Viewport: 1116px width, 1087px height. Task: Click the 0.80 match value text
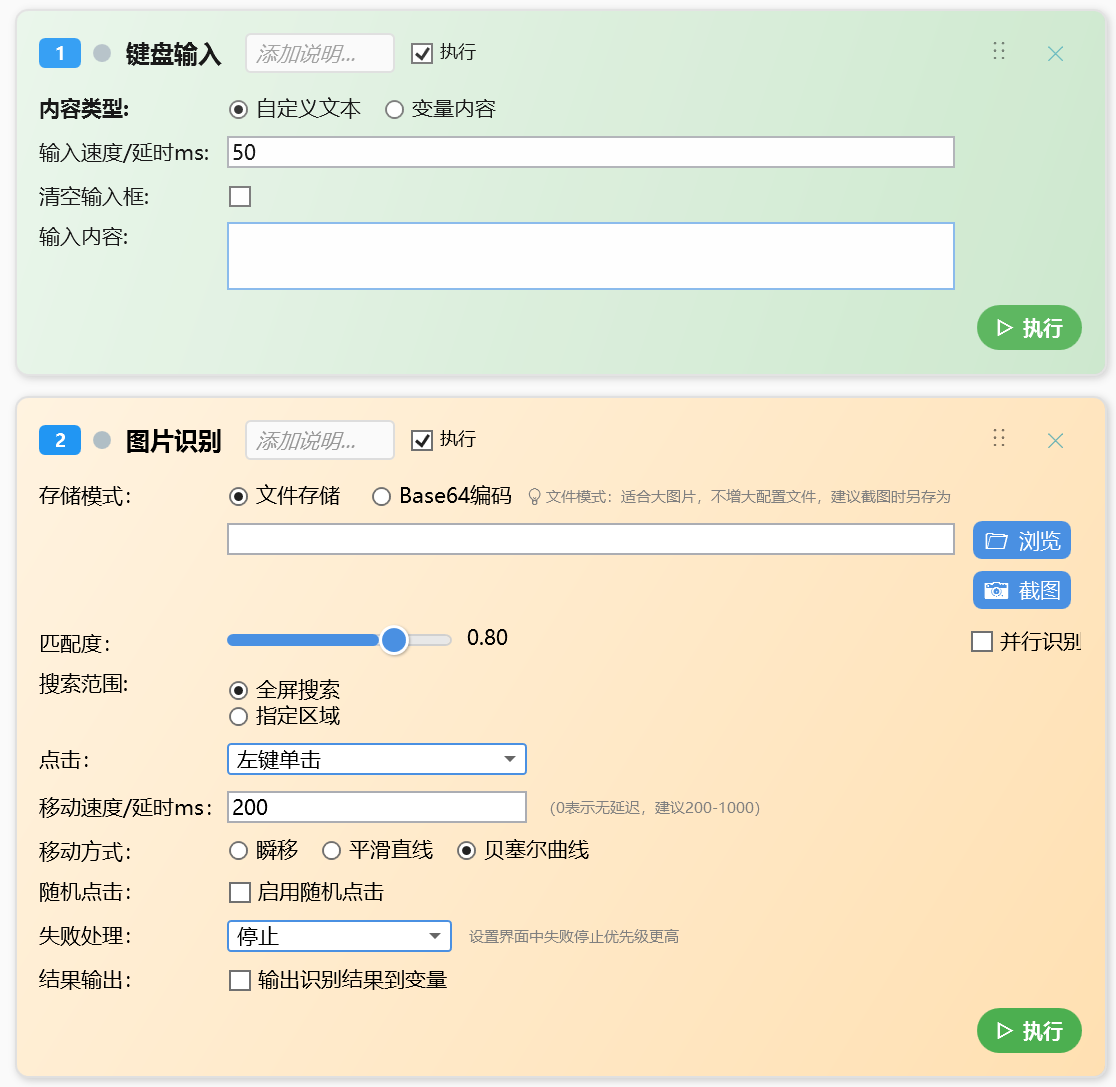[488, 638]
